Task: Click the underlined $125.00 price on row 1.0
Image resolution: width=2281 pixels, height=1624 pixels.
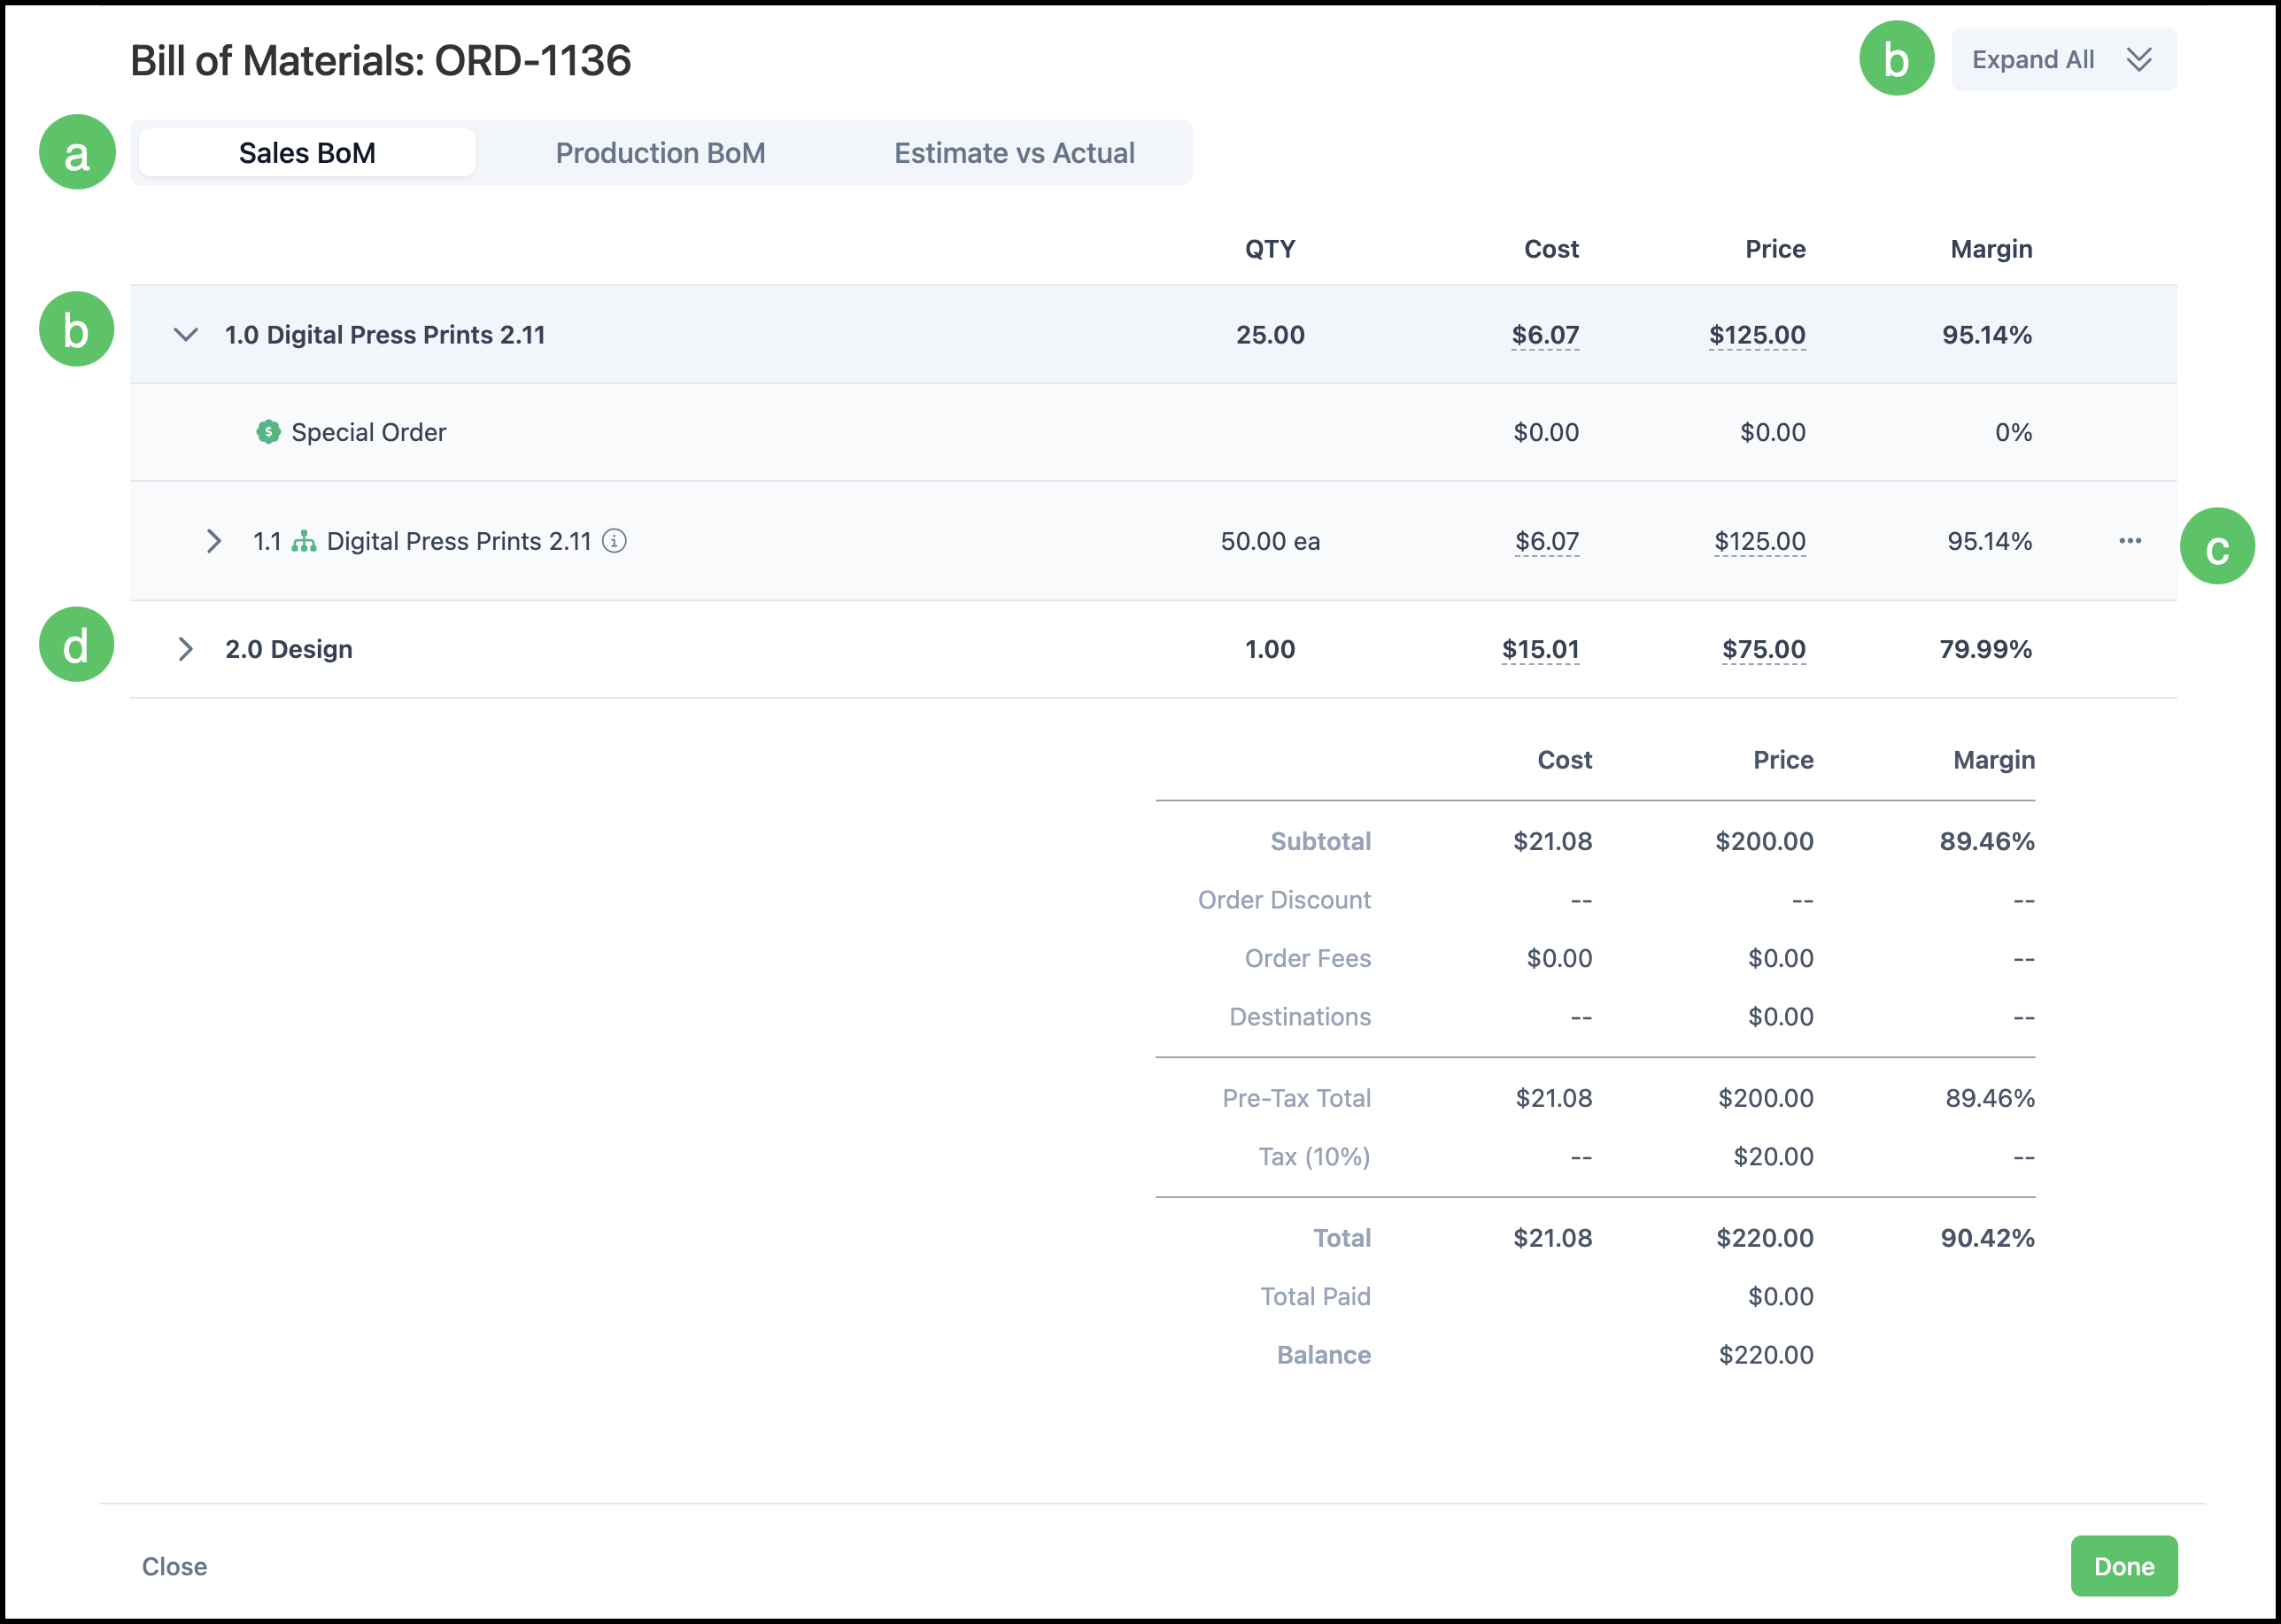Action: click(x=1757, y=335)
